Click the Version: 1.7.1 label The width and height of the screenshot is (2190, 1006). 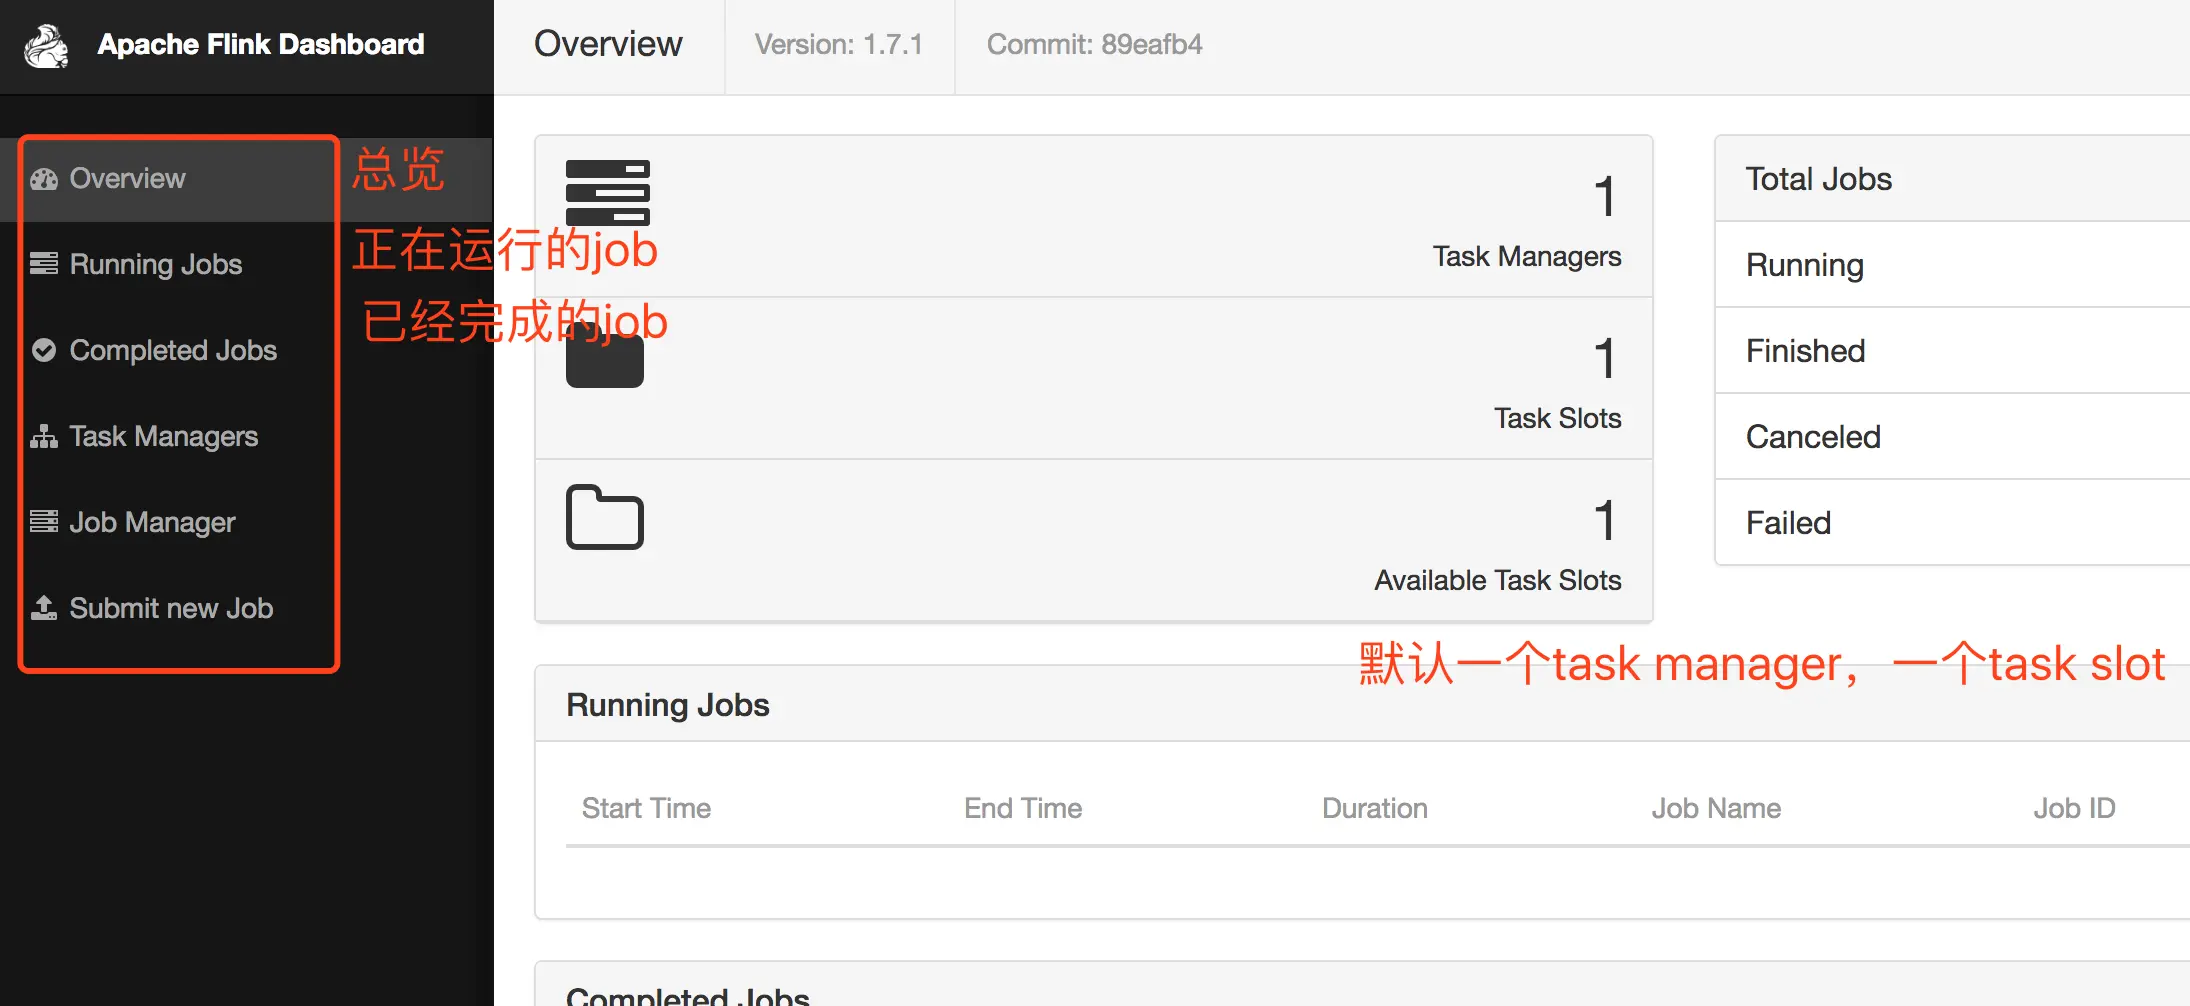tap(839, 45)
